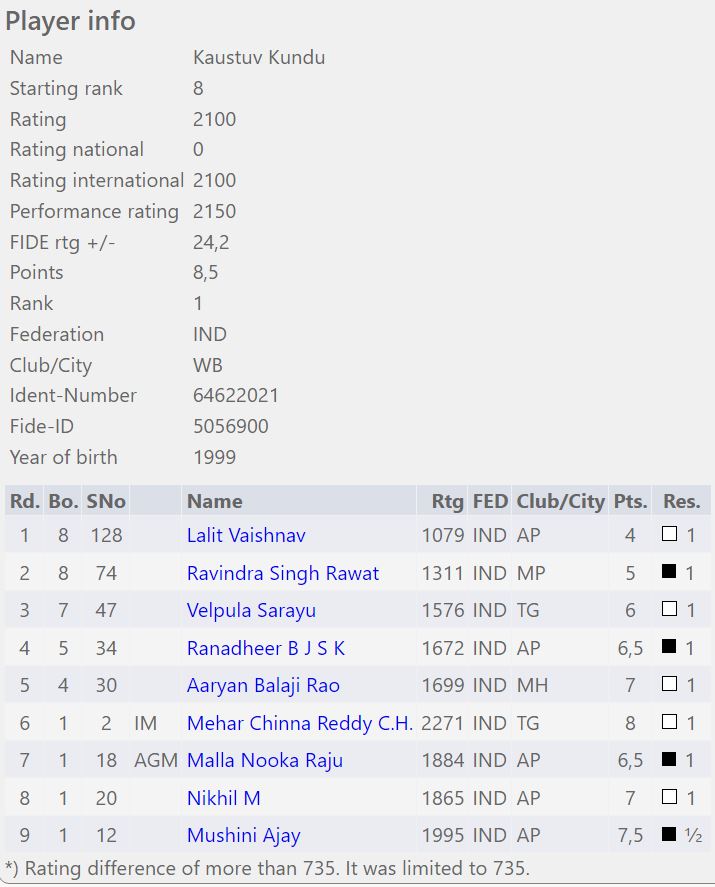Screen dimensions: 715x887
Task: Click Velpula Sarayu name link
Action: [246, 610]
